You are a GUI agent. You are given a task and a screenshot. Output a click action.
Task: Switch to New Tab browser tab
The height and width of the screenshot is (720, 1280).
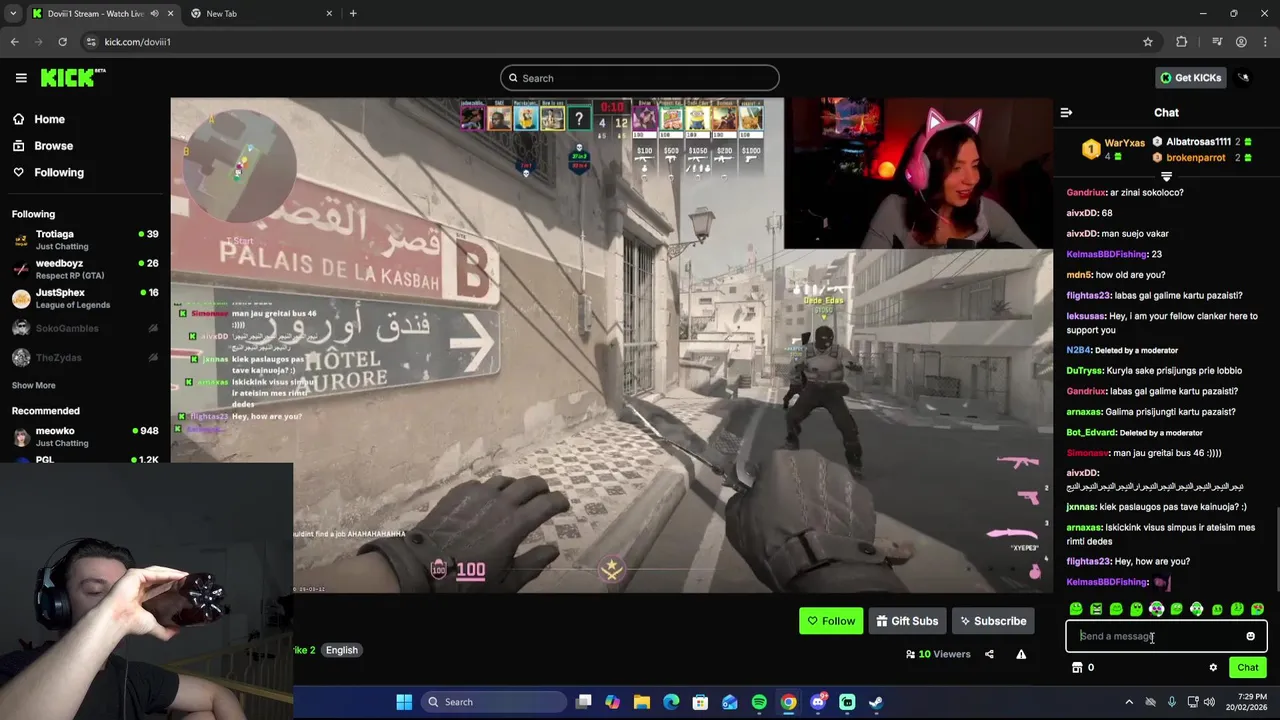(260, 14)
